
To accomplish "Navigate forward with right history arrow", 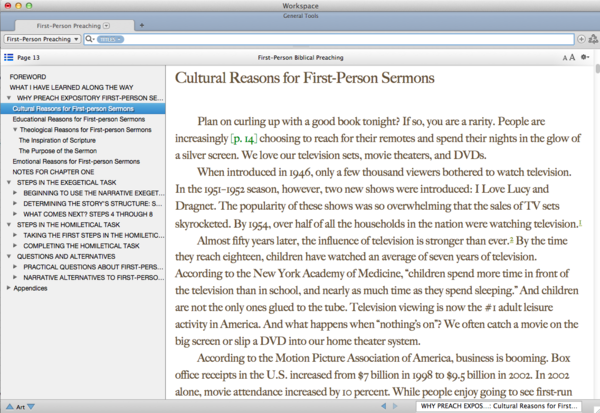I will pyautogui.click(x=395, y=406).
